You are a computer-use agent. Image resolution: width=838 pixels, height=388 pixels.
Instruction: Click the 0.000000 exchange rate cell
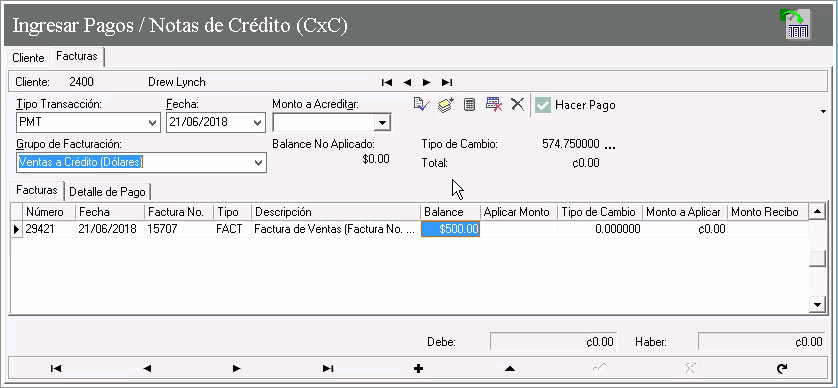[600, 229]
